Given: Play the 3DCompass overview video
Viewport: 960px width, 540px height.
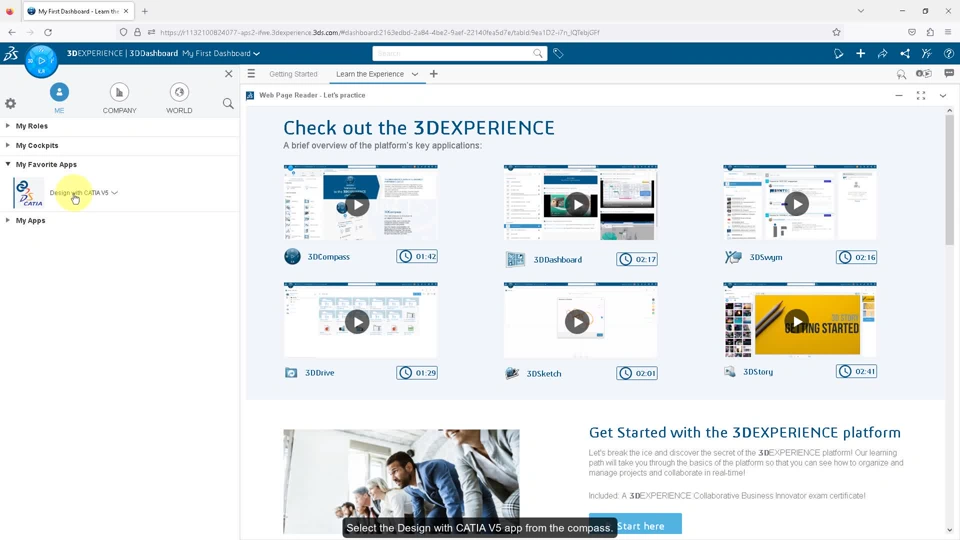Looking at the screenshot, I should click(358, 205).
